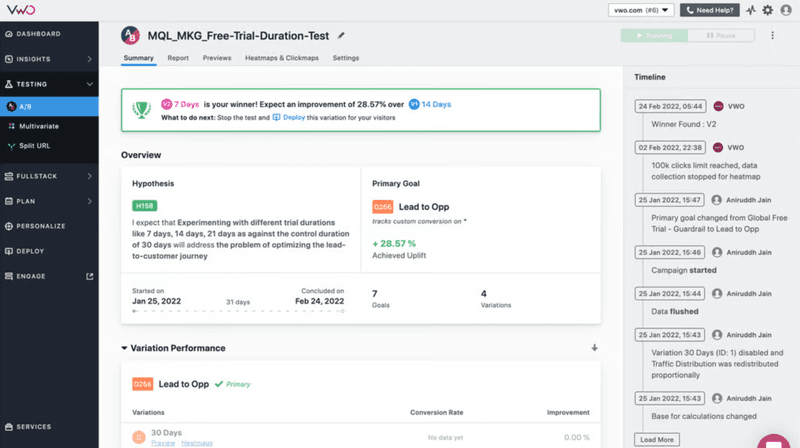Screen dimensions: 800x448
Task: Expand the Insights sidebar section
Action: 90,59
